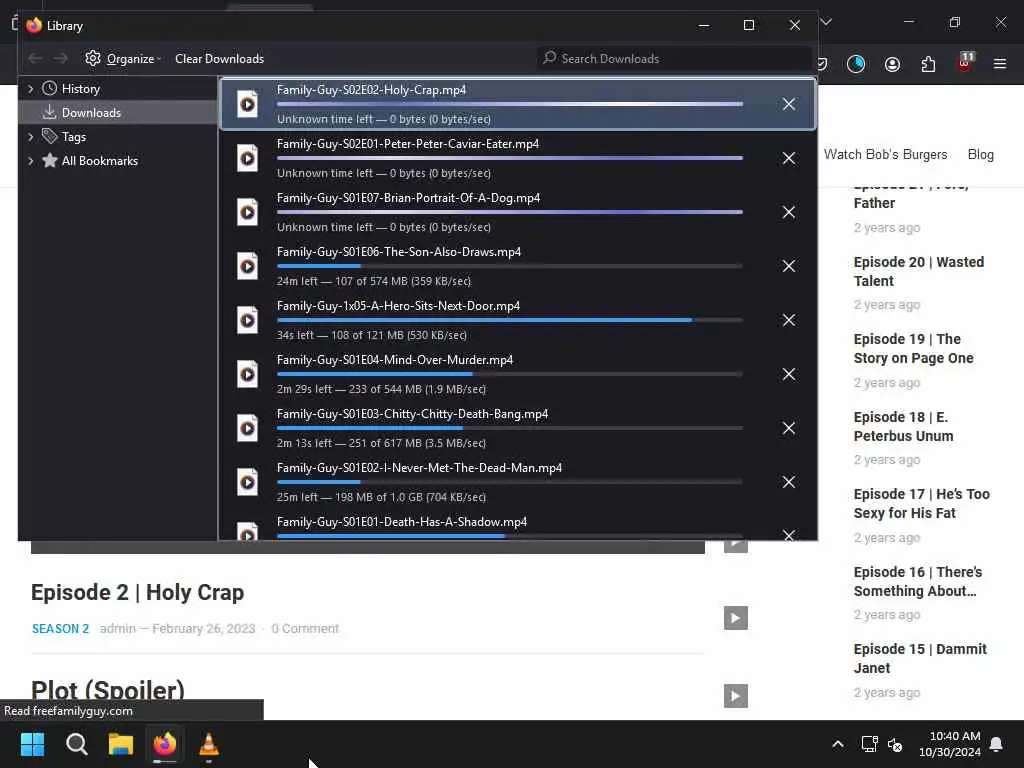Select All Bookmarks in the sidebar
The width and height of the screenshot is (1024, 768).
click(x=100, y=161)
